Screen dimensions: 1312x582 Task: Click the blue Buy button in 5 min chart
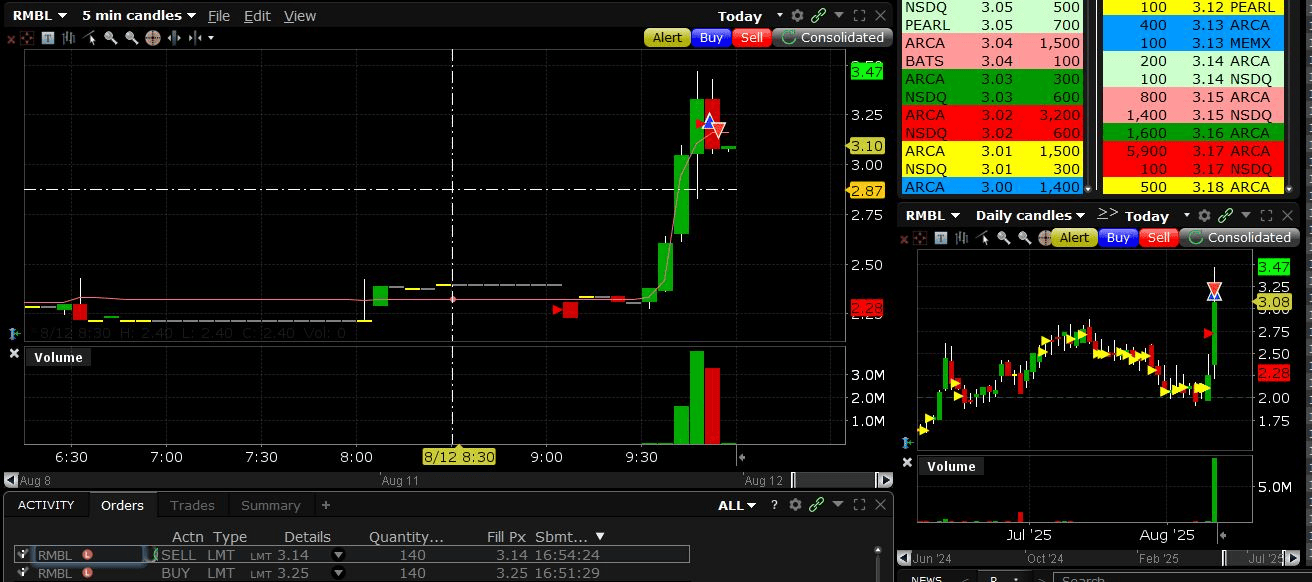coord(711,37)
